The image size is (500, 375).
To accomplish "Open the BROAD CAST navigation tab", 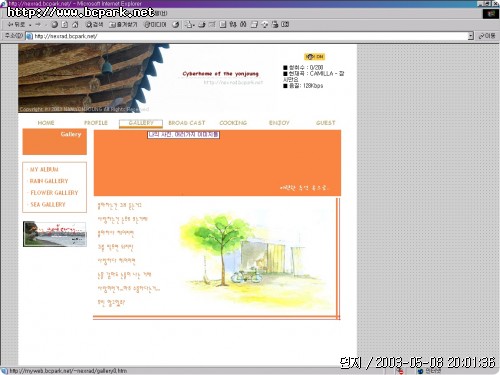I will click(x=187, y=123).
